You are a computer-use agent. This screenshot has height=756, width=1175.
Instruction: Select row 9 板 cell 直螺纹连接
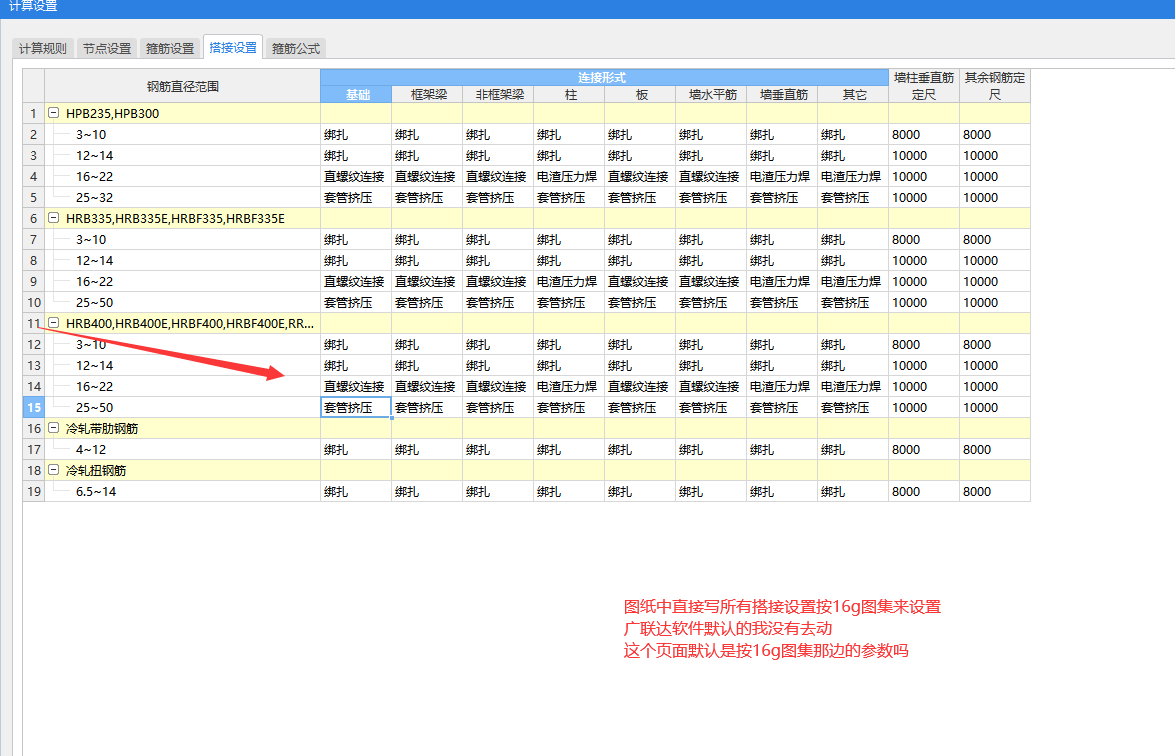pos(640,282)
